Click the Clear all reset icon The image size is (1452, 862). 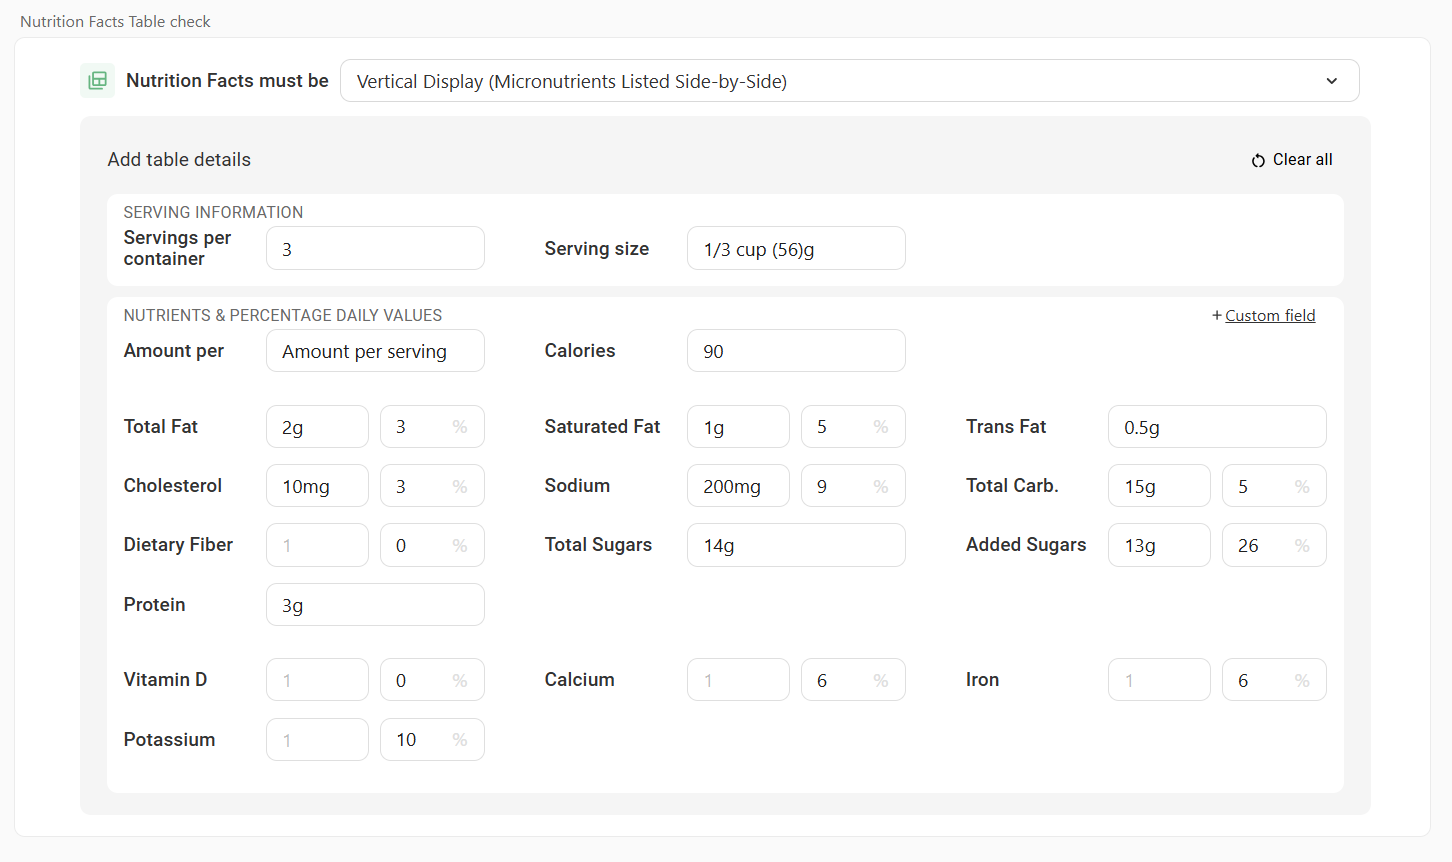pyautogui.click(x=1258, y=160)
